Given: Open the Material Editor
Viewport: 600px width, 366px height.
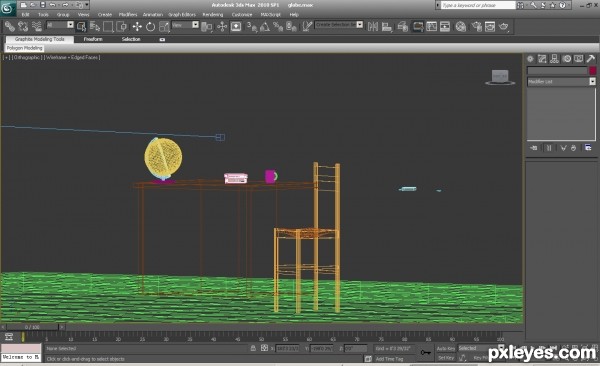Looking at the screenshot, I should [461, 26].
